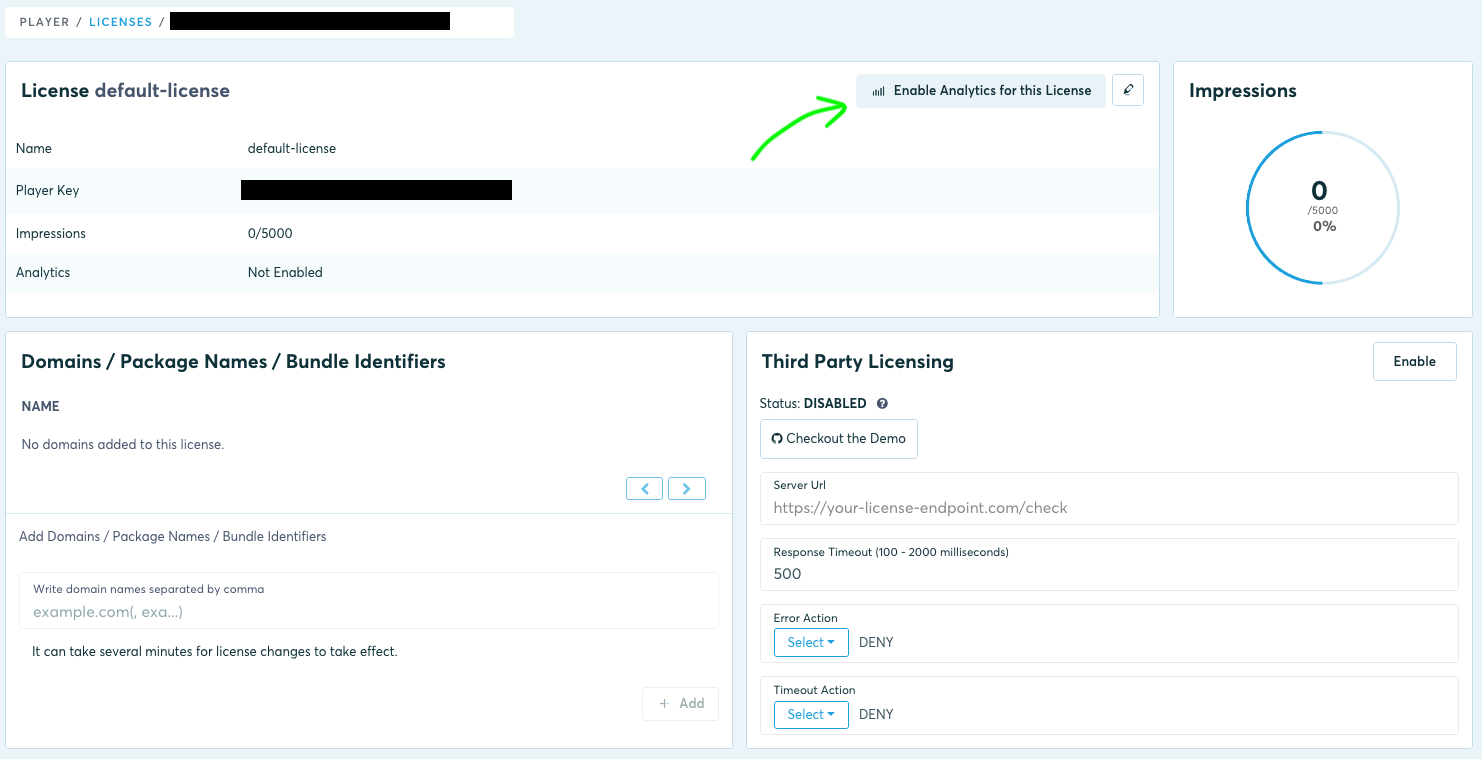
Task: Click the 'DISABLED' status text
Action: [835, 404]
